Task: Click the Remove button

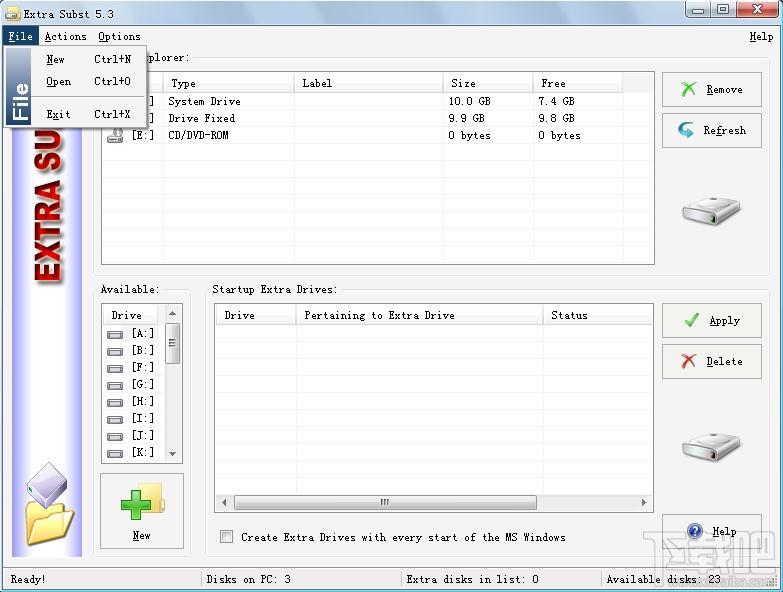Action: point(712,89)
